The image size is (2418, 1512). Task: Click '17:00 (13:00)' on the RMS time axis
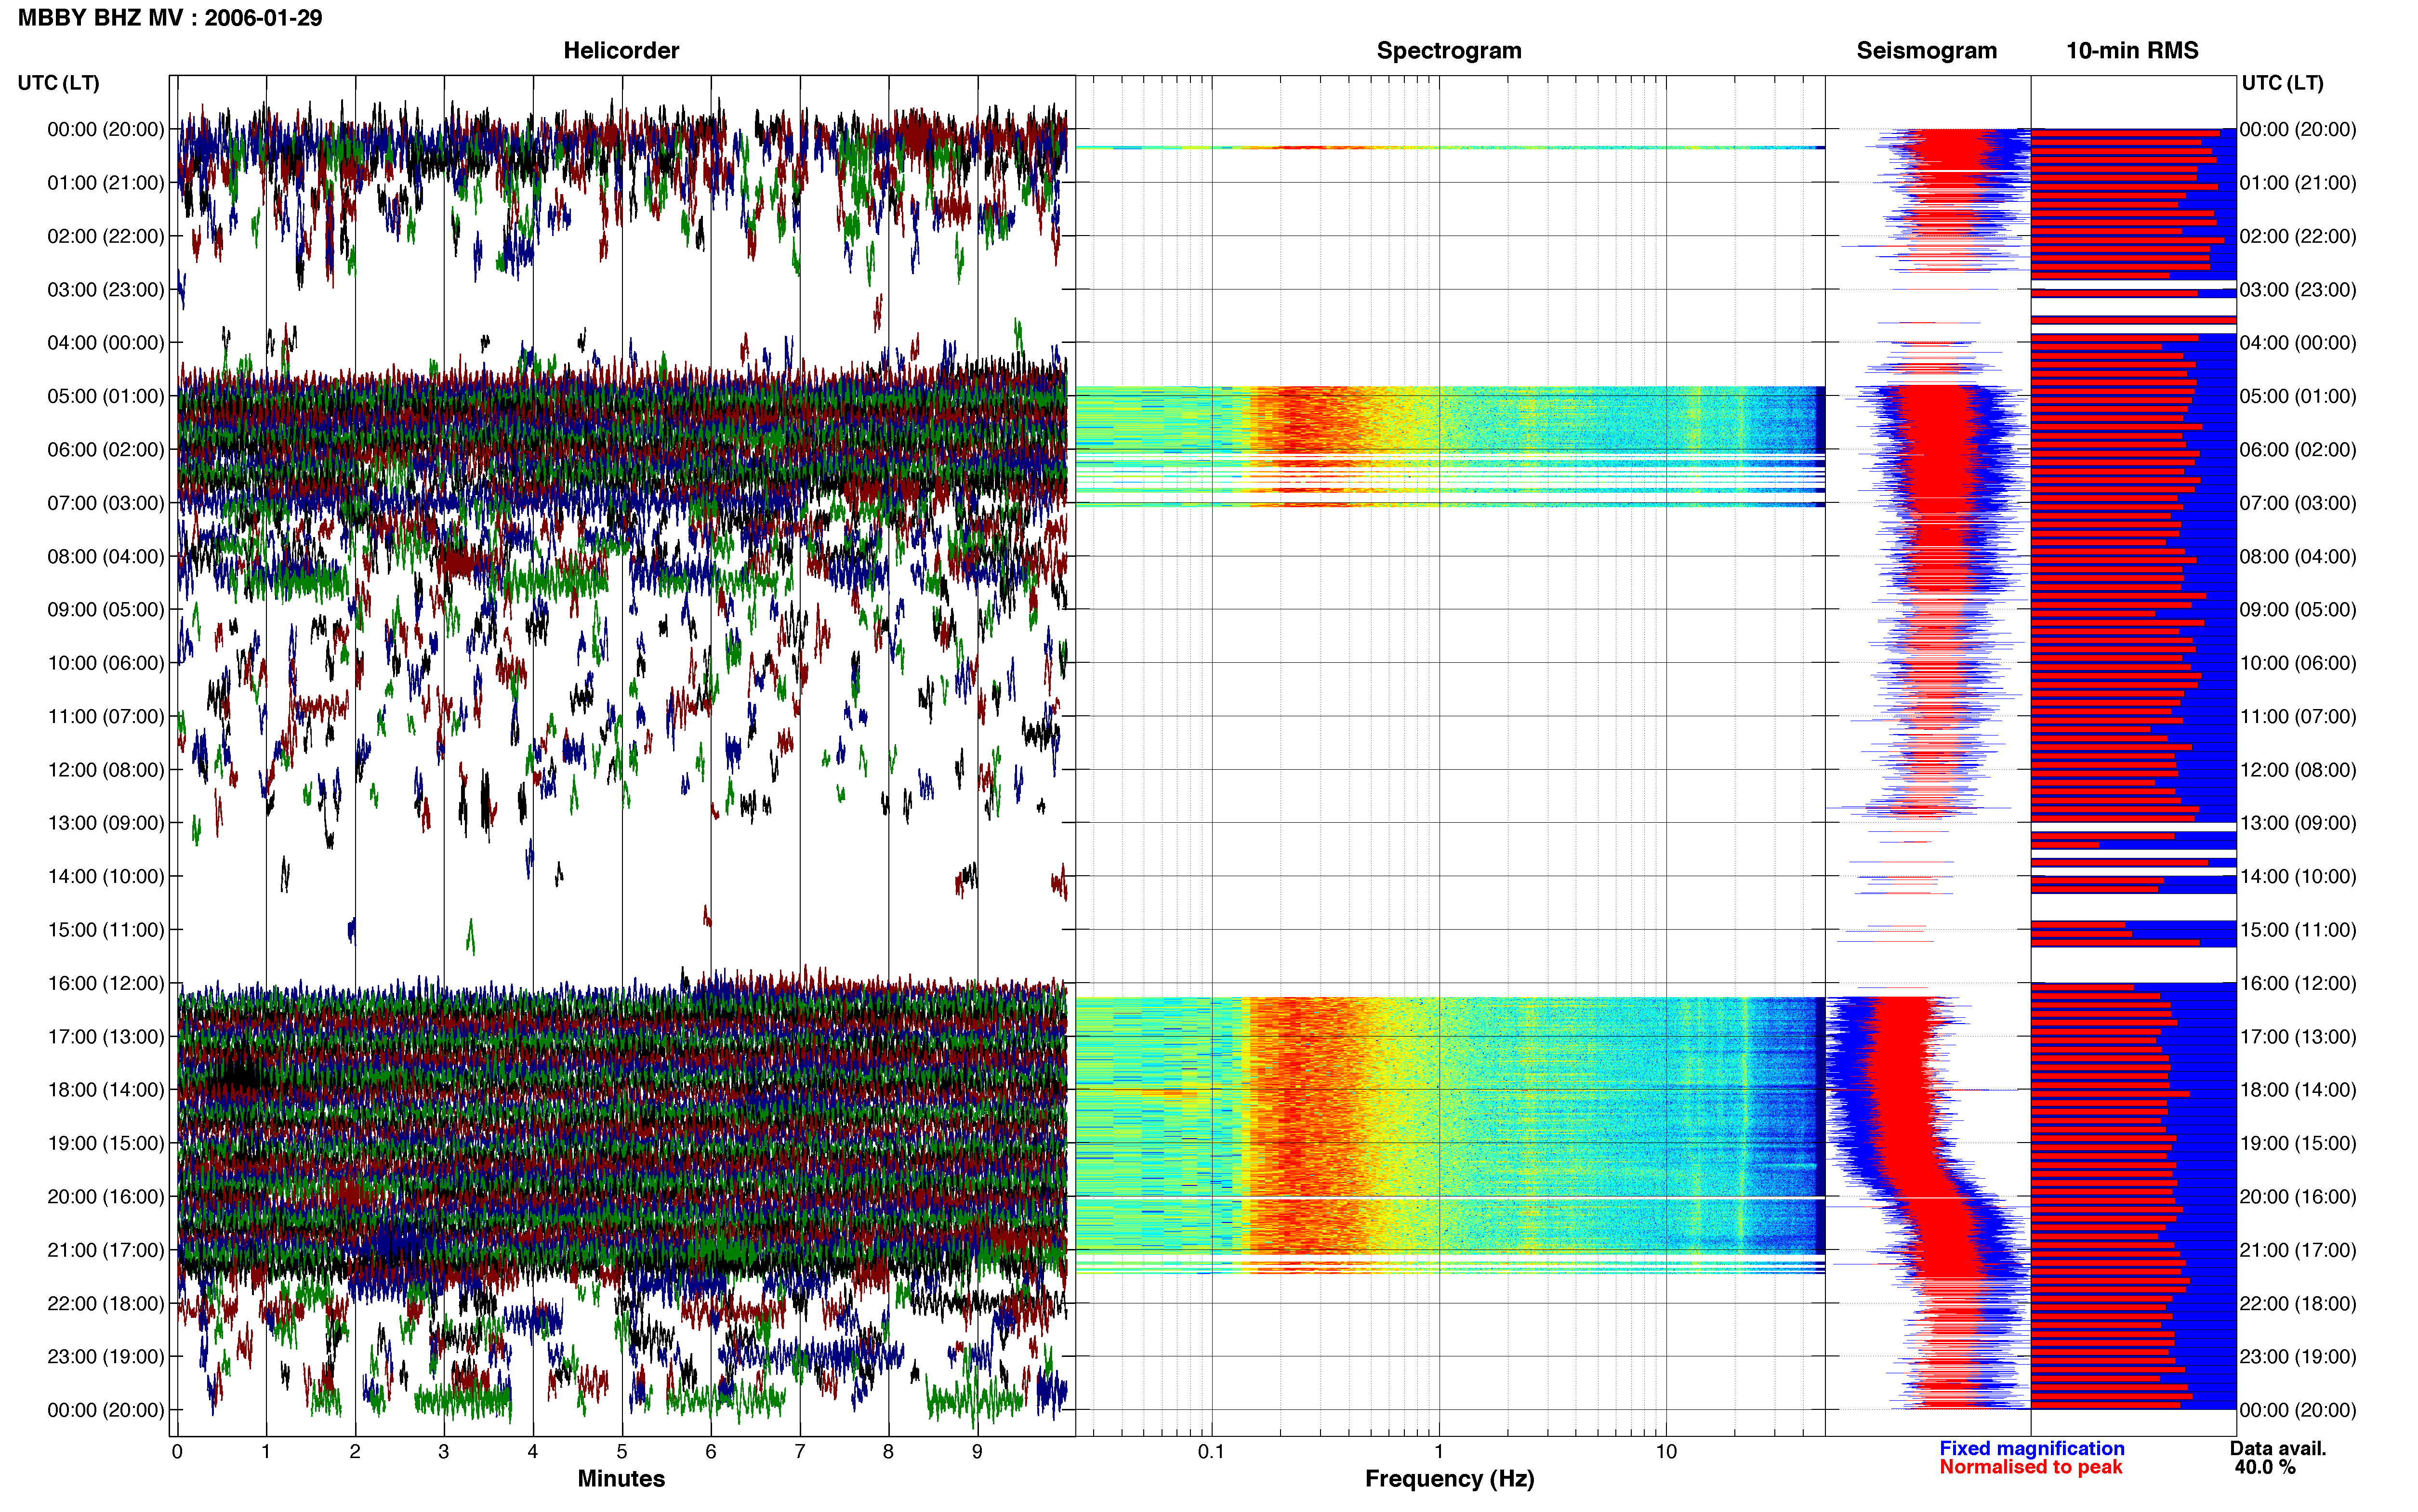tap(2298, 1037)
